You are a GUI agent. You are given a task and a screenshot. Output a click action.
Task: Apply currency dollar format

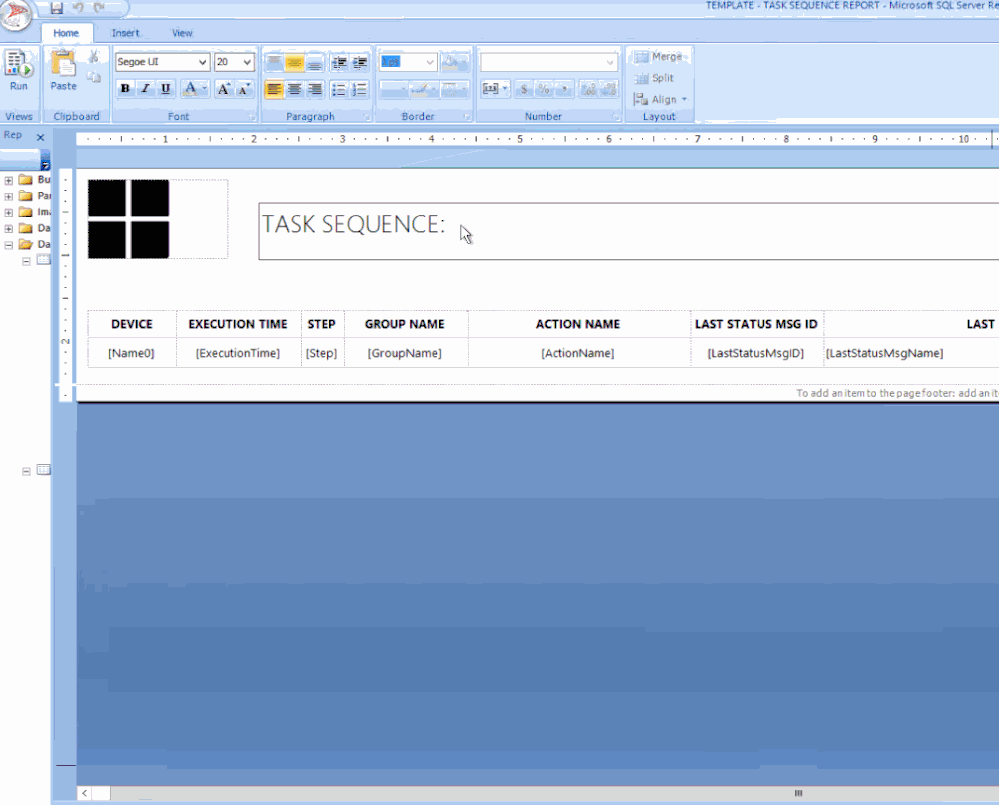pos(524,89)
